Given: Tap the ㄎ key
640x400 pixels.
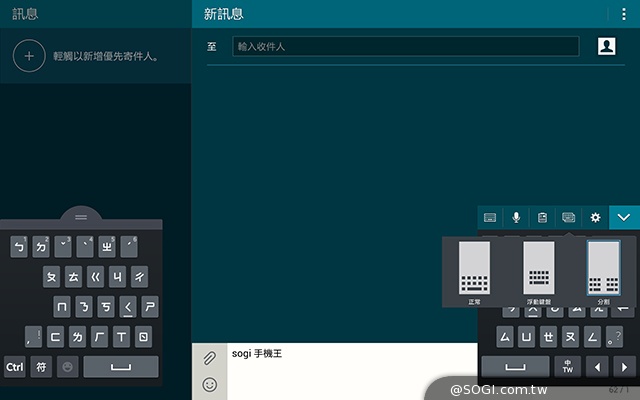Looking at the screenshot, I should [106, 307].
